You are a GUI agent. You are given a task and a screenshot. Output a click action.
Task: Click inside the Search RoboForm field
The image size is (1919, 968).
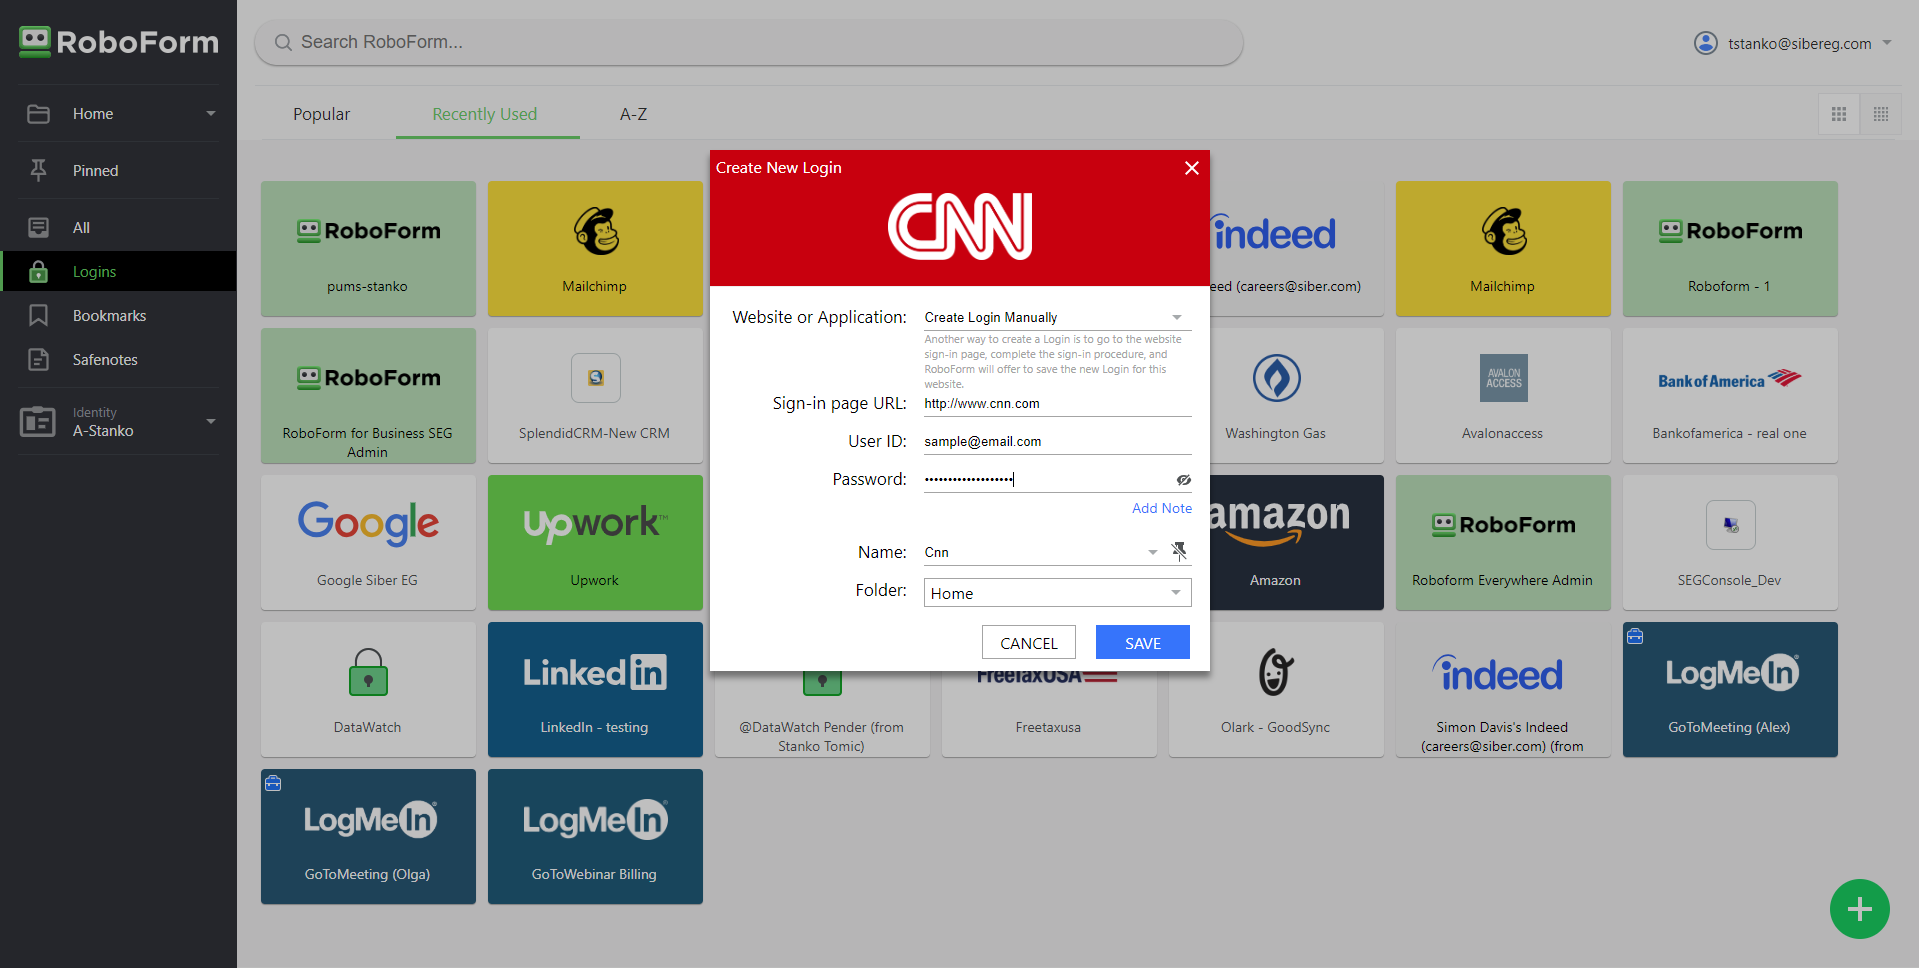pos(748,42)
